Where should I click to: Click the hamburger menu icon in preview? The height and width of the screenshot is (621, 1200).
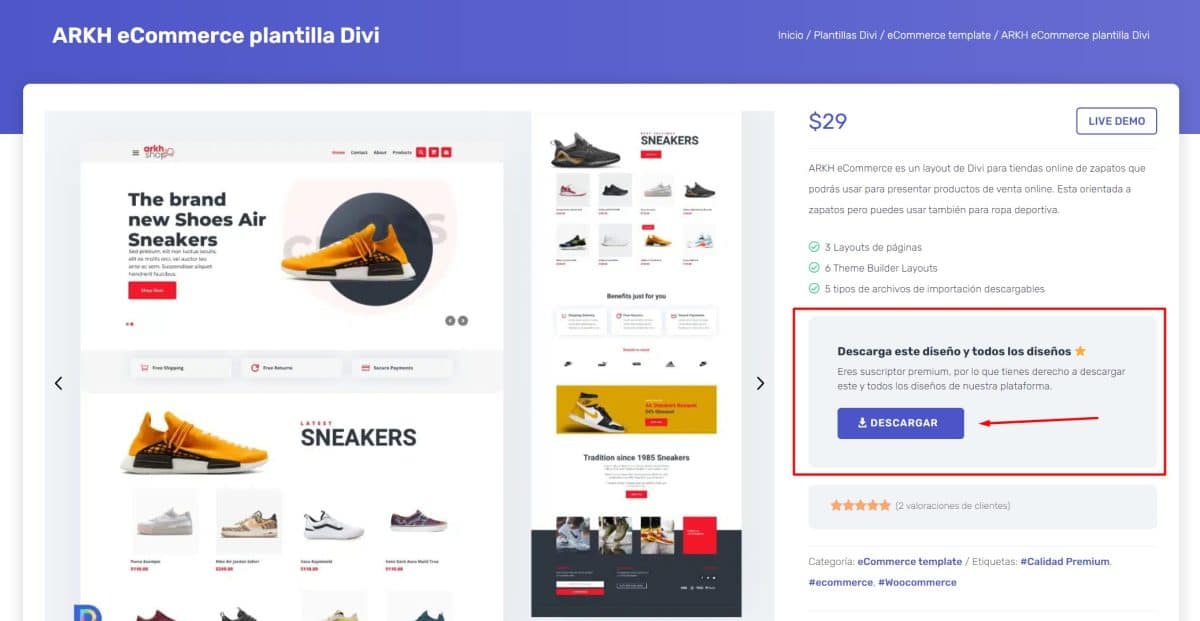(x=136, y=153)
